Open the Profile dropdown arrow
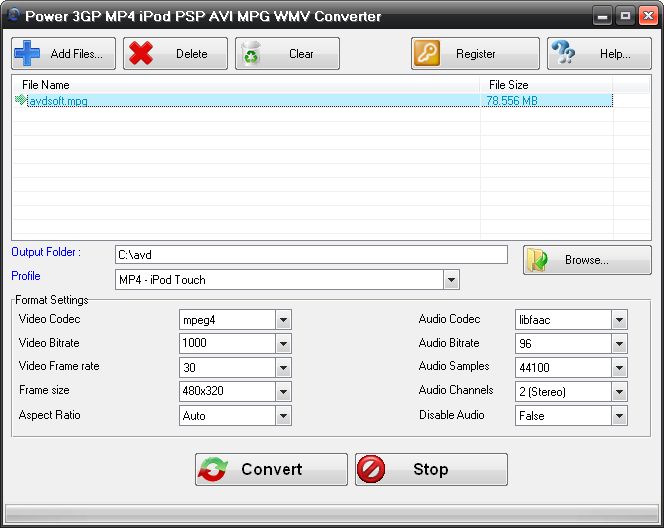Image resolution: width=664 pixels, height=528 pixels. pos(451,280)
